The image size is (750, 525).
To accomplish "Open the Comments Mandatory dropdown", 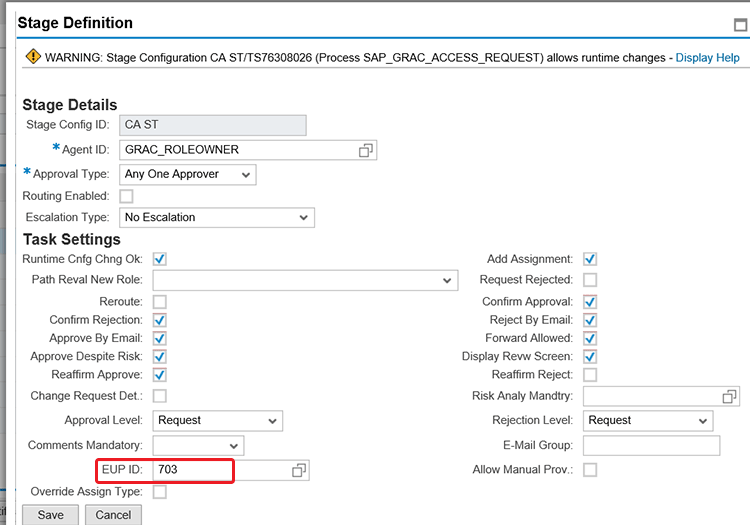I will pos(198,445).
